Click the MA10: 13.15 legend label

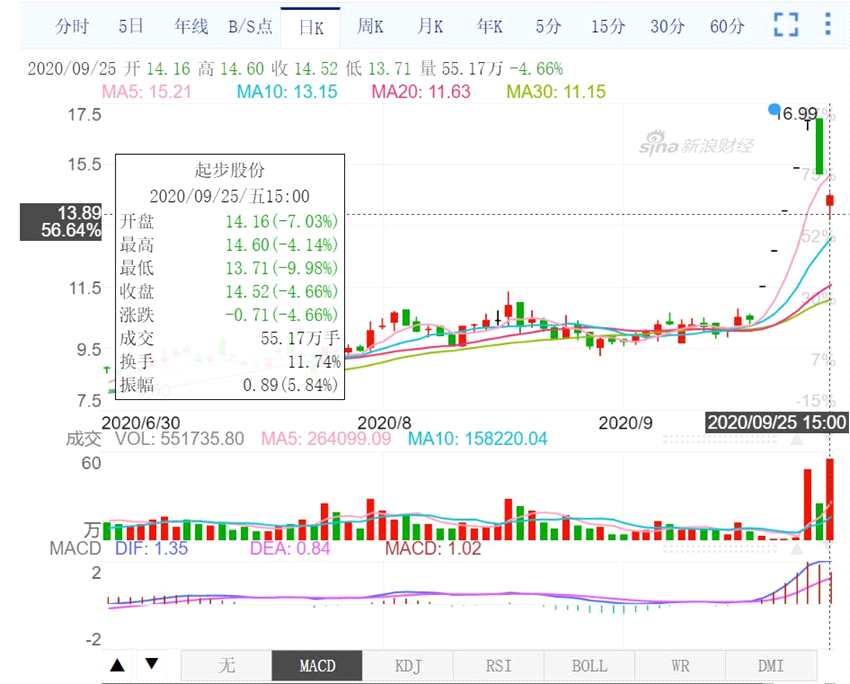click(287, 91)
